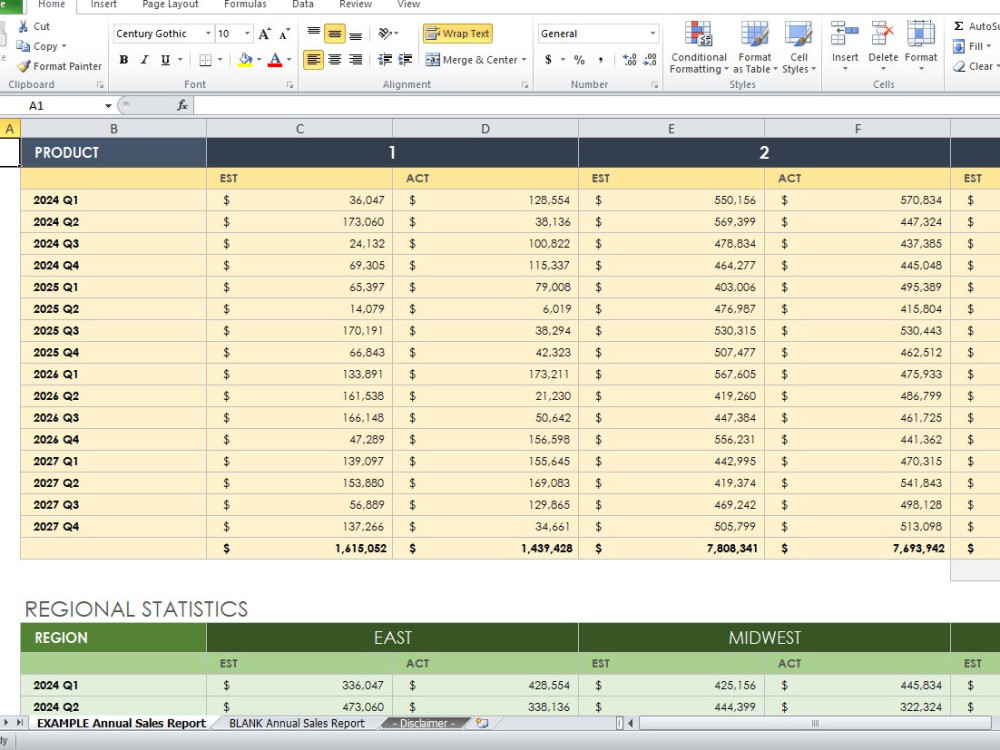Click the Insert Function fx icon
This screenshot has height=750, width=1000.
coord(182,105)
